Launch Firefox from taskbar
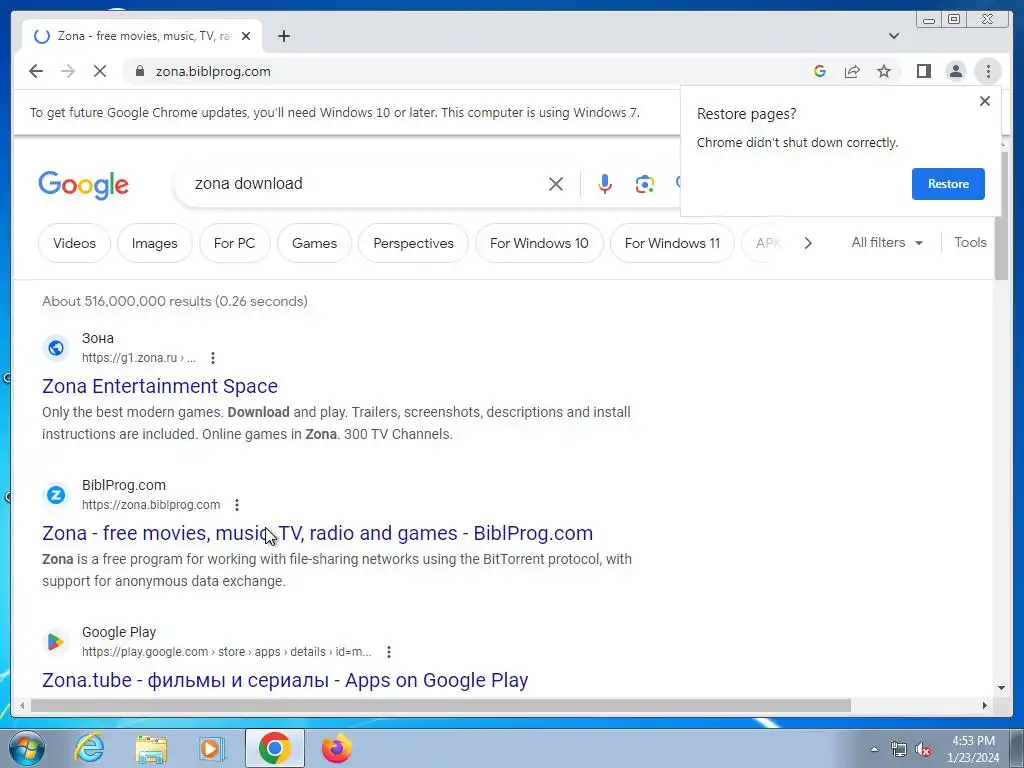Viewport: 1024px width, 768px height. pyautogui.click(x=336, y=748)
